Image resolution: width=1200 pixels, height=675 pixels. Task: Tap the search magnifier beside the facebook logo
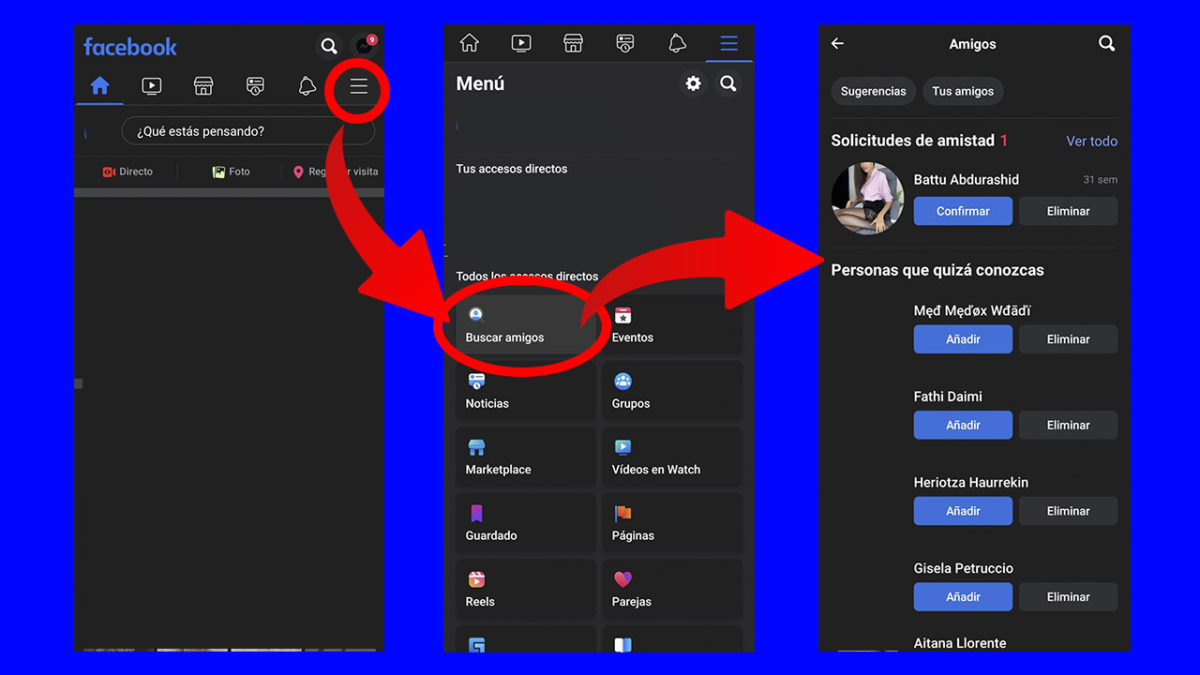[x=328, y=46]
